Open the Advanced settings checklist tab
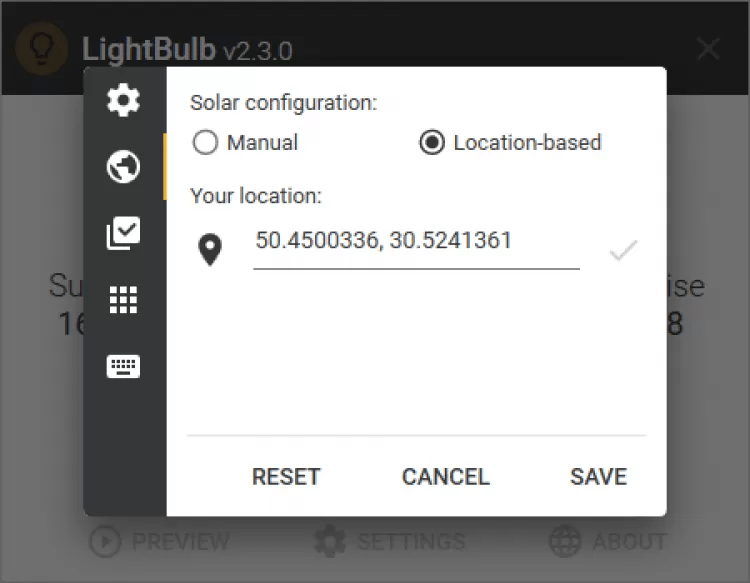This screenshot has height=583, width=750. pyautogui.click(x=124, y=234)
